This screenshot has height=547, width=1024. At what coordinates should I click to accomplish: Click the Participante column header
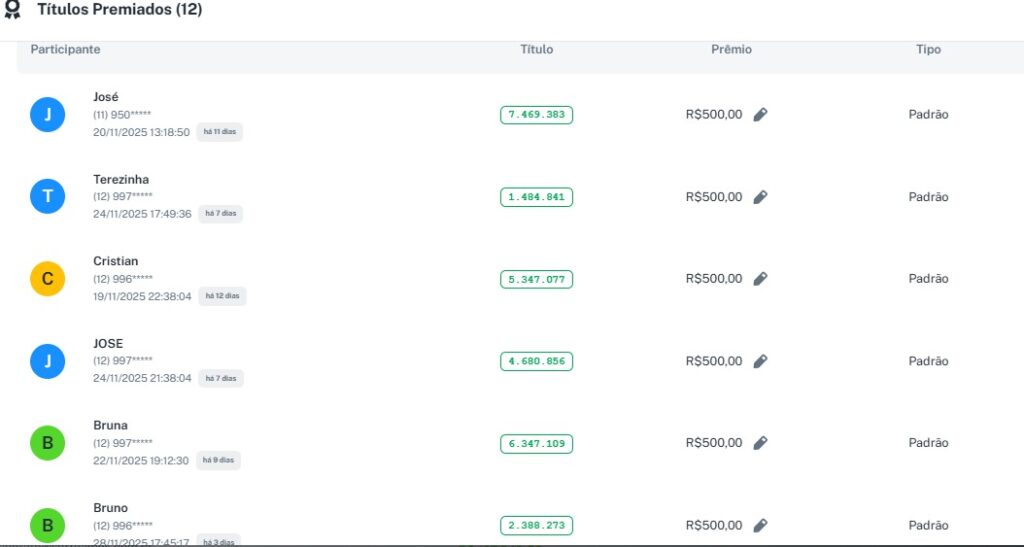[65, 49]
